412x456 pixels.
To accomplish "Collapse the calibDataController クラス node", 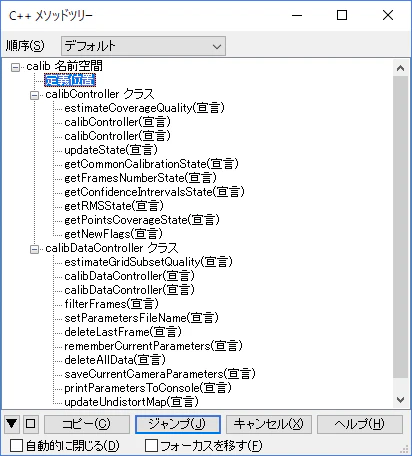I will (34, 249).
